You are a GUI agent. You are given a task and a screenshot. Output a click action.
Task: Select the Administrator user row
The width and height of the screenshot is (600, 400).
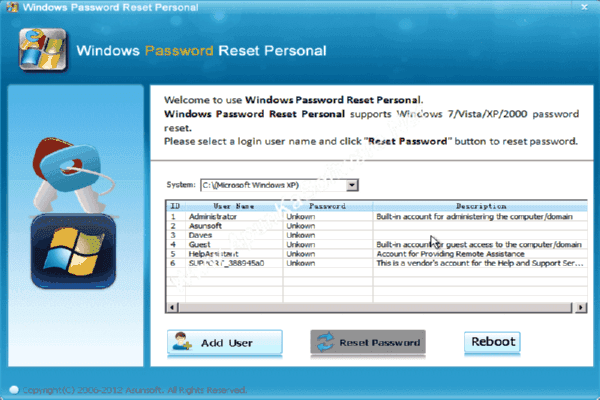click(x=377, y=217)
